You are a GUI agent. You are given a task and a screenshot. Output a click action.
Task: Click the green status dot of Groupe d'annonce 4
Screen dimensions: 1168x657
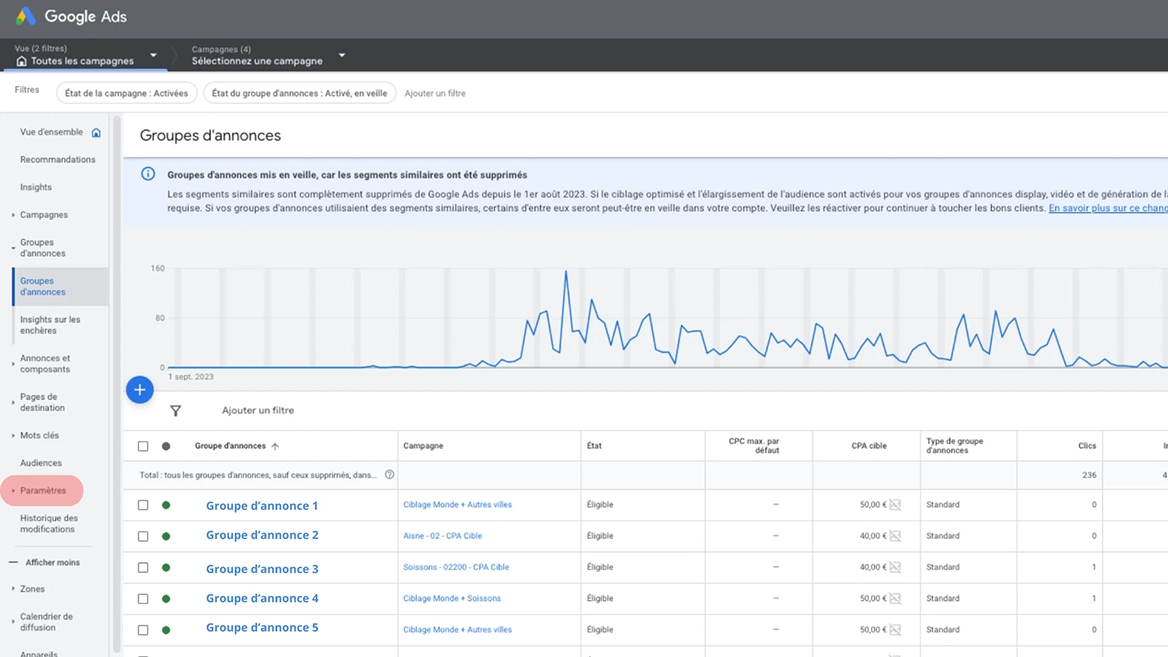(166, 599)
